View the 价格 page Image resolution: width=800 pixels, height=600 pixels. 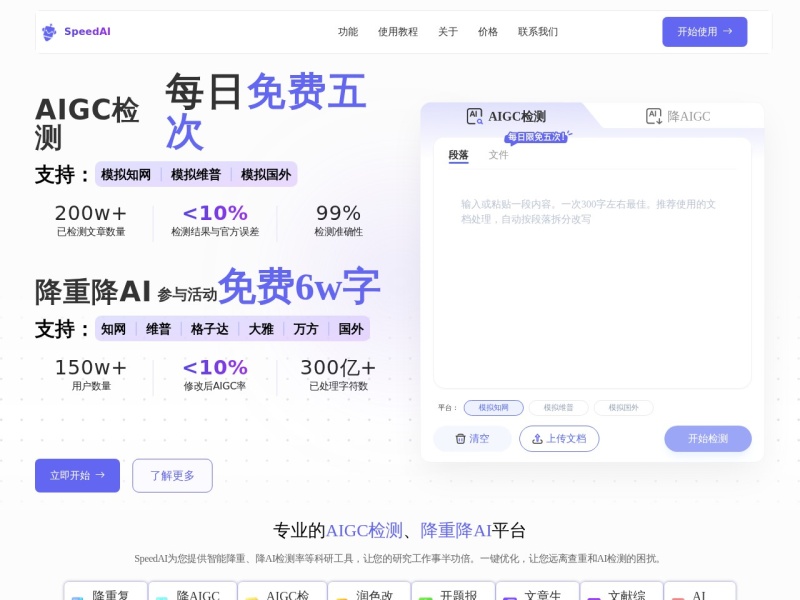(488, 32)
